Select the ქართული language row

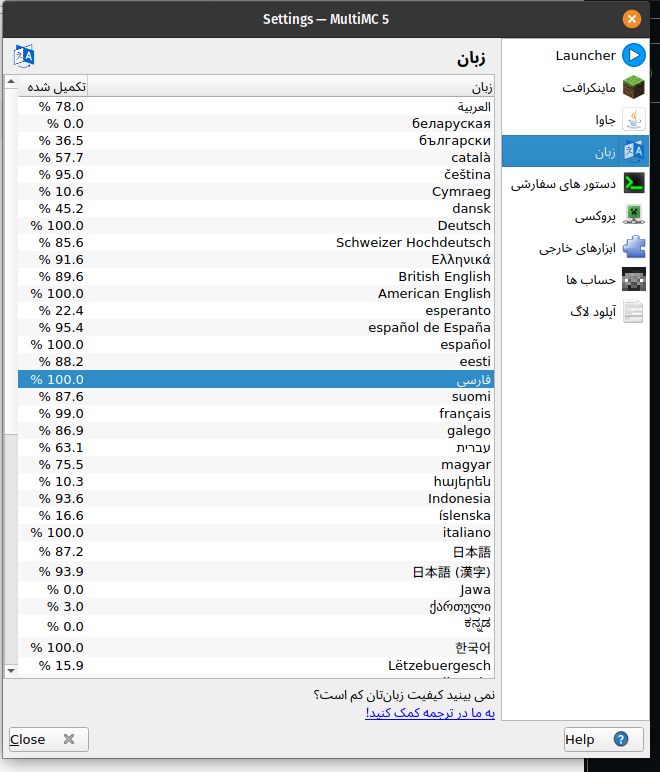point(256,607)
